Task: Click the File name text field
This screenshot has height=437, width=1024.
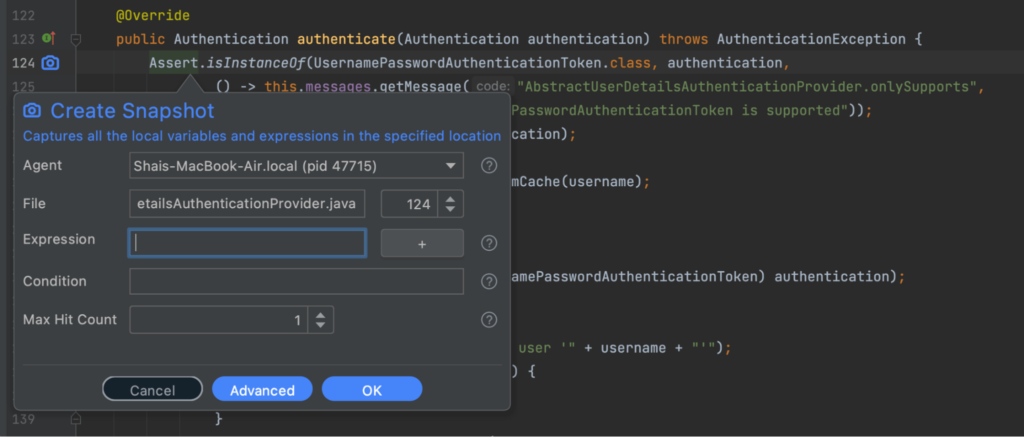Action: (x=247, y=204)
